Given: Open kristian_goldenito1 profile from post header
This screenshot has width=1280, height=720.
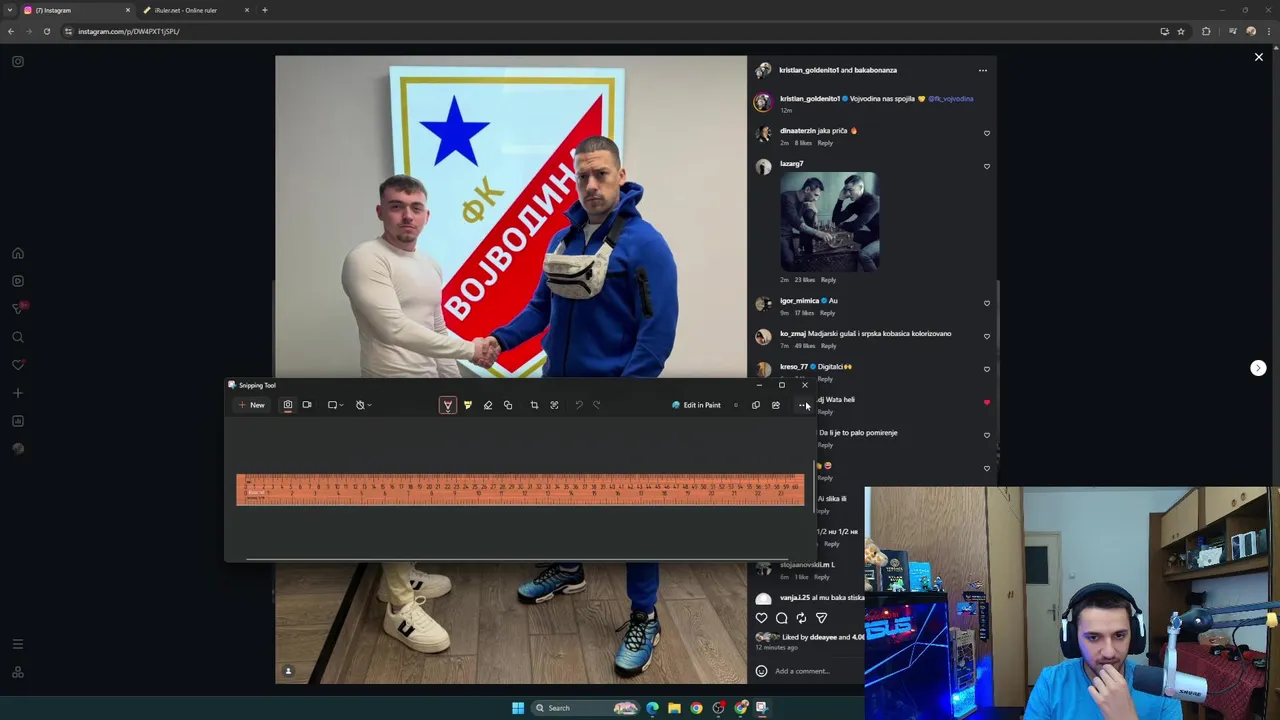Looking at the screenshot, I should point(808,70).
